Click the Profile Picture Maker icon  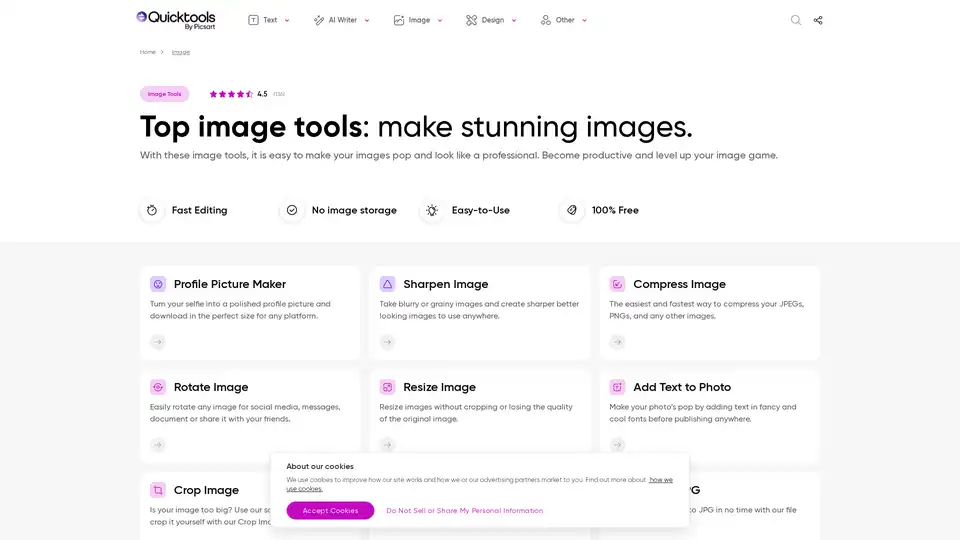158,284
